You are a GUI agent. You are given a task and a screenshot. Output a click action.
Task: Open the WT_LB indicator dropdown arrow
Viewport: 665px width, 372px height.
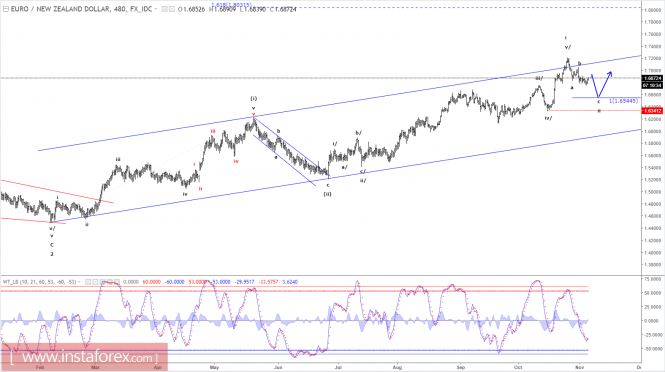click(x=79, y=282)
